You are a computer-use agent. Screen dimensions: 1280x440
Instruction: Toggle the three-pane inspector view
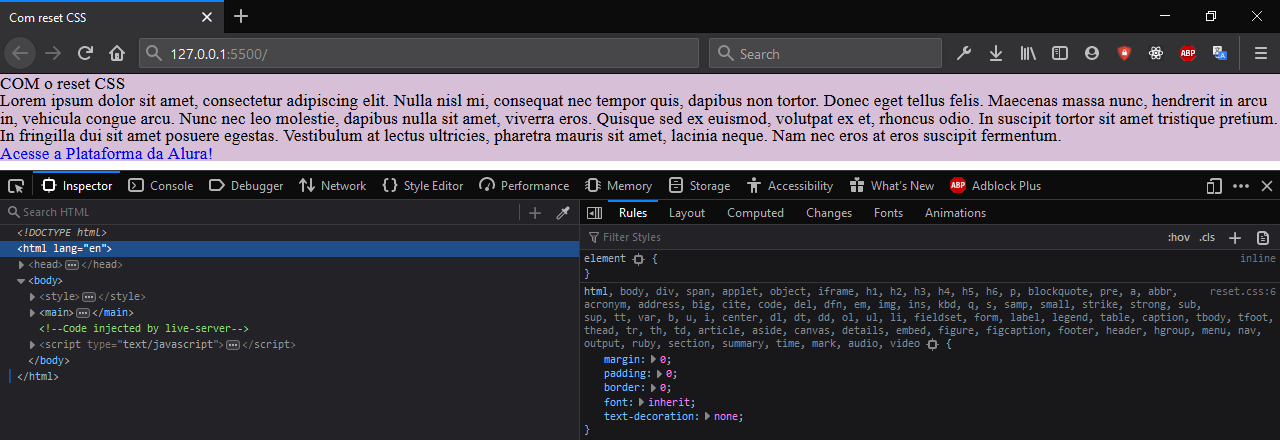[x=594, y=213]
